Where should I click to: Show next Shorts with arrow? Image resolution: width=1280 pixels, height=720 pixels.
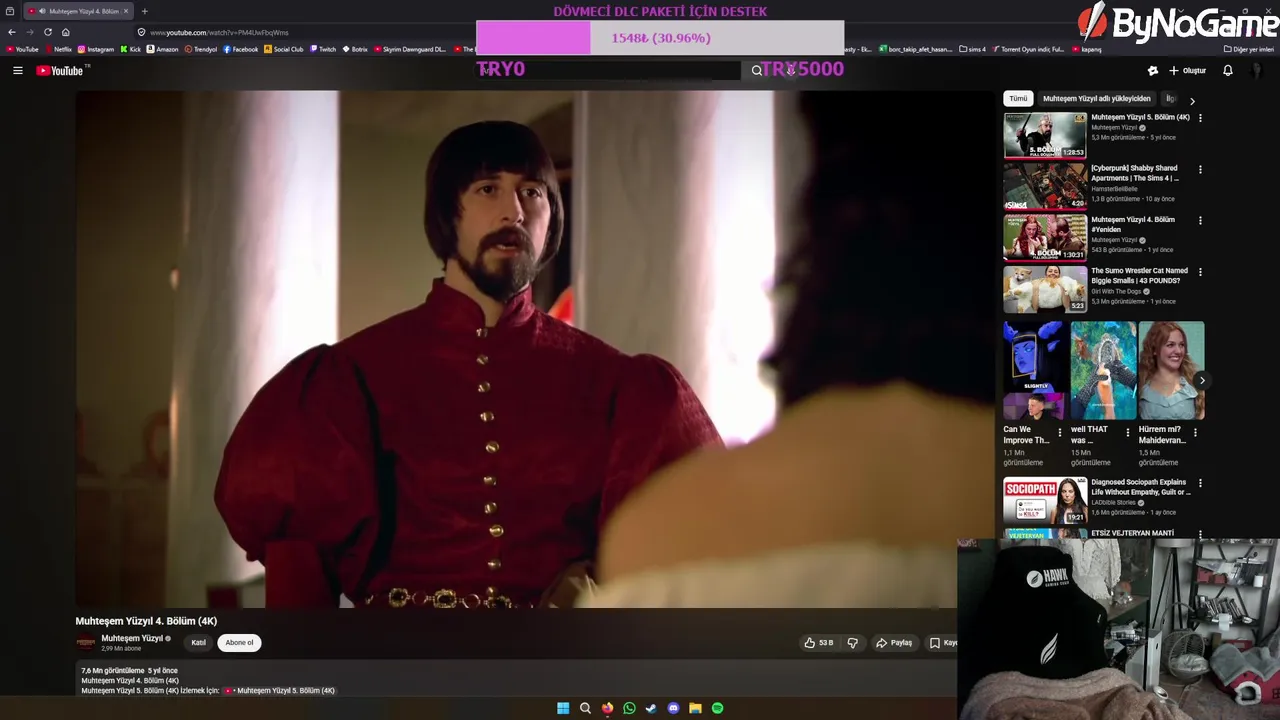(x=1201, y=380)
